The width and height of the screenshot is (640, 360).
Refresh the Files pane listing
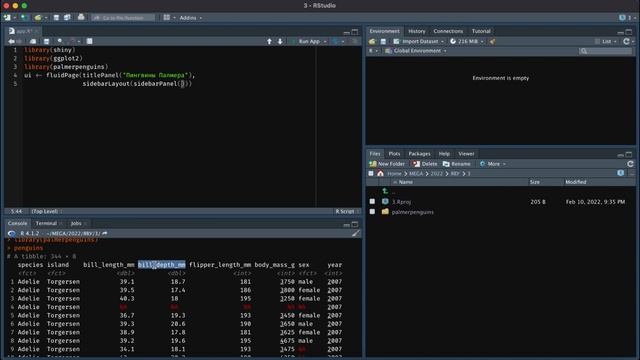pos(630,164)
